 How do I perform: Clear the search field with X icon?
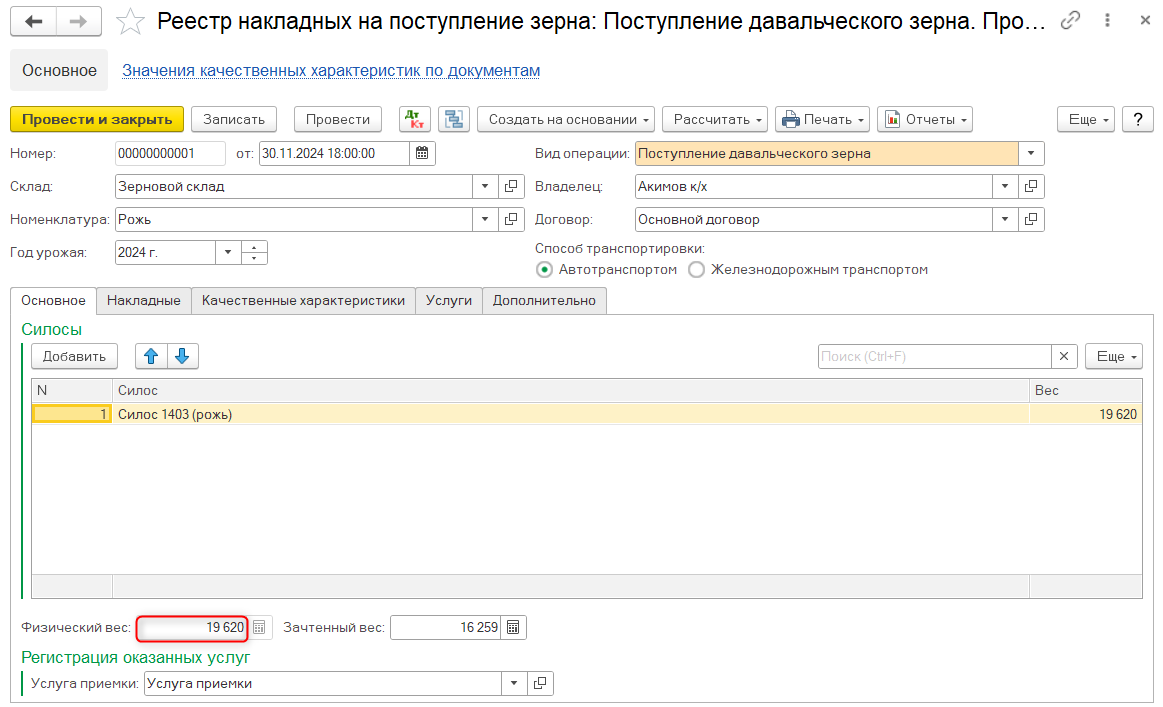click(x=1064, y=356)
